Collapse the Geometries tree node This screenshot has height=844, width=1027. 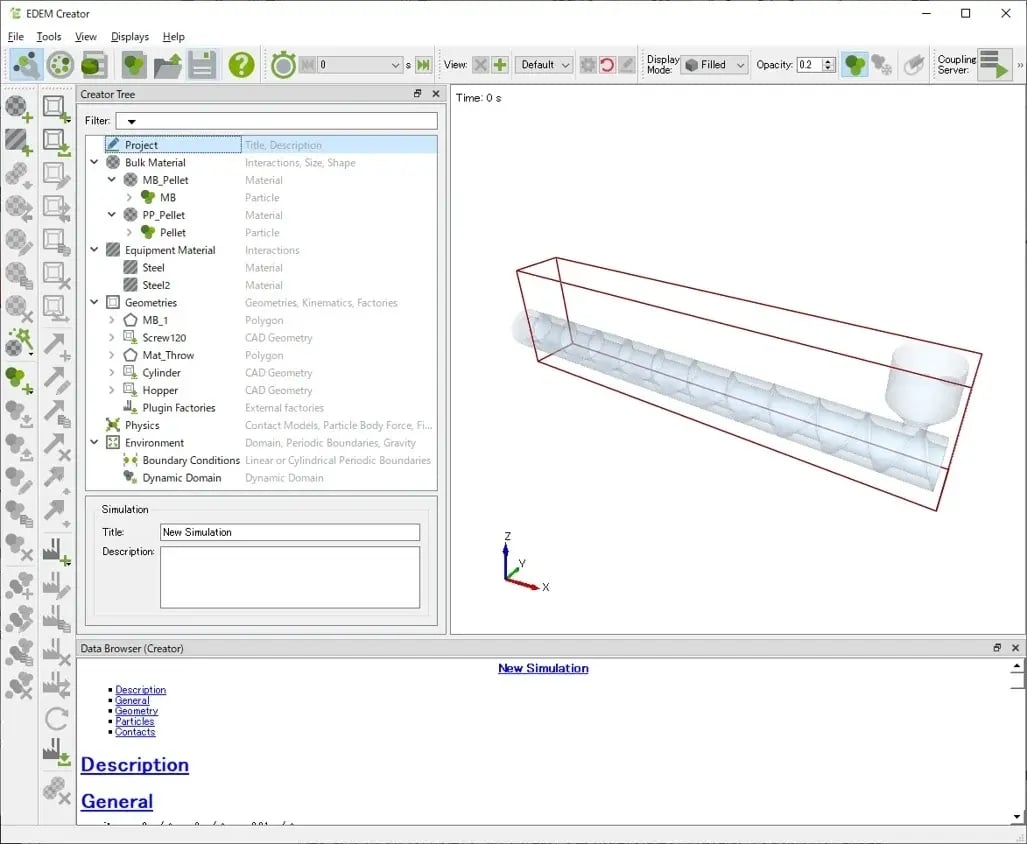coord(94,302)
